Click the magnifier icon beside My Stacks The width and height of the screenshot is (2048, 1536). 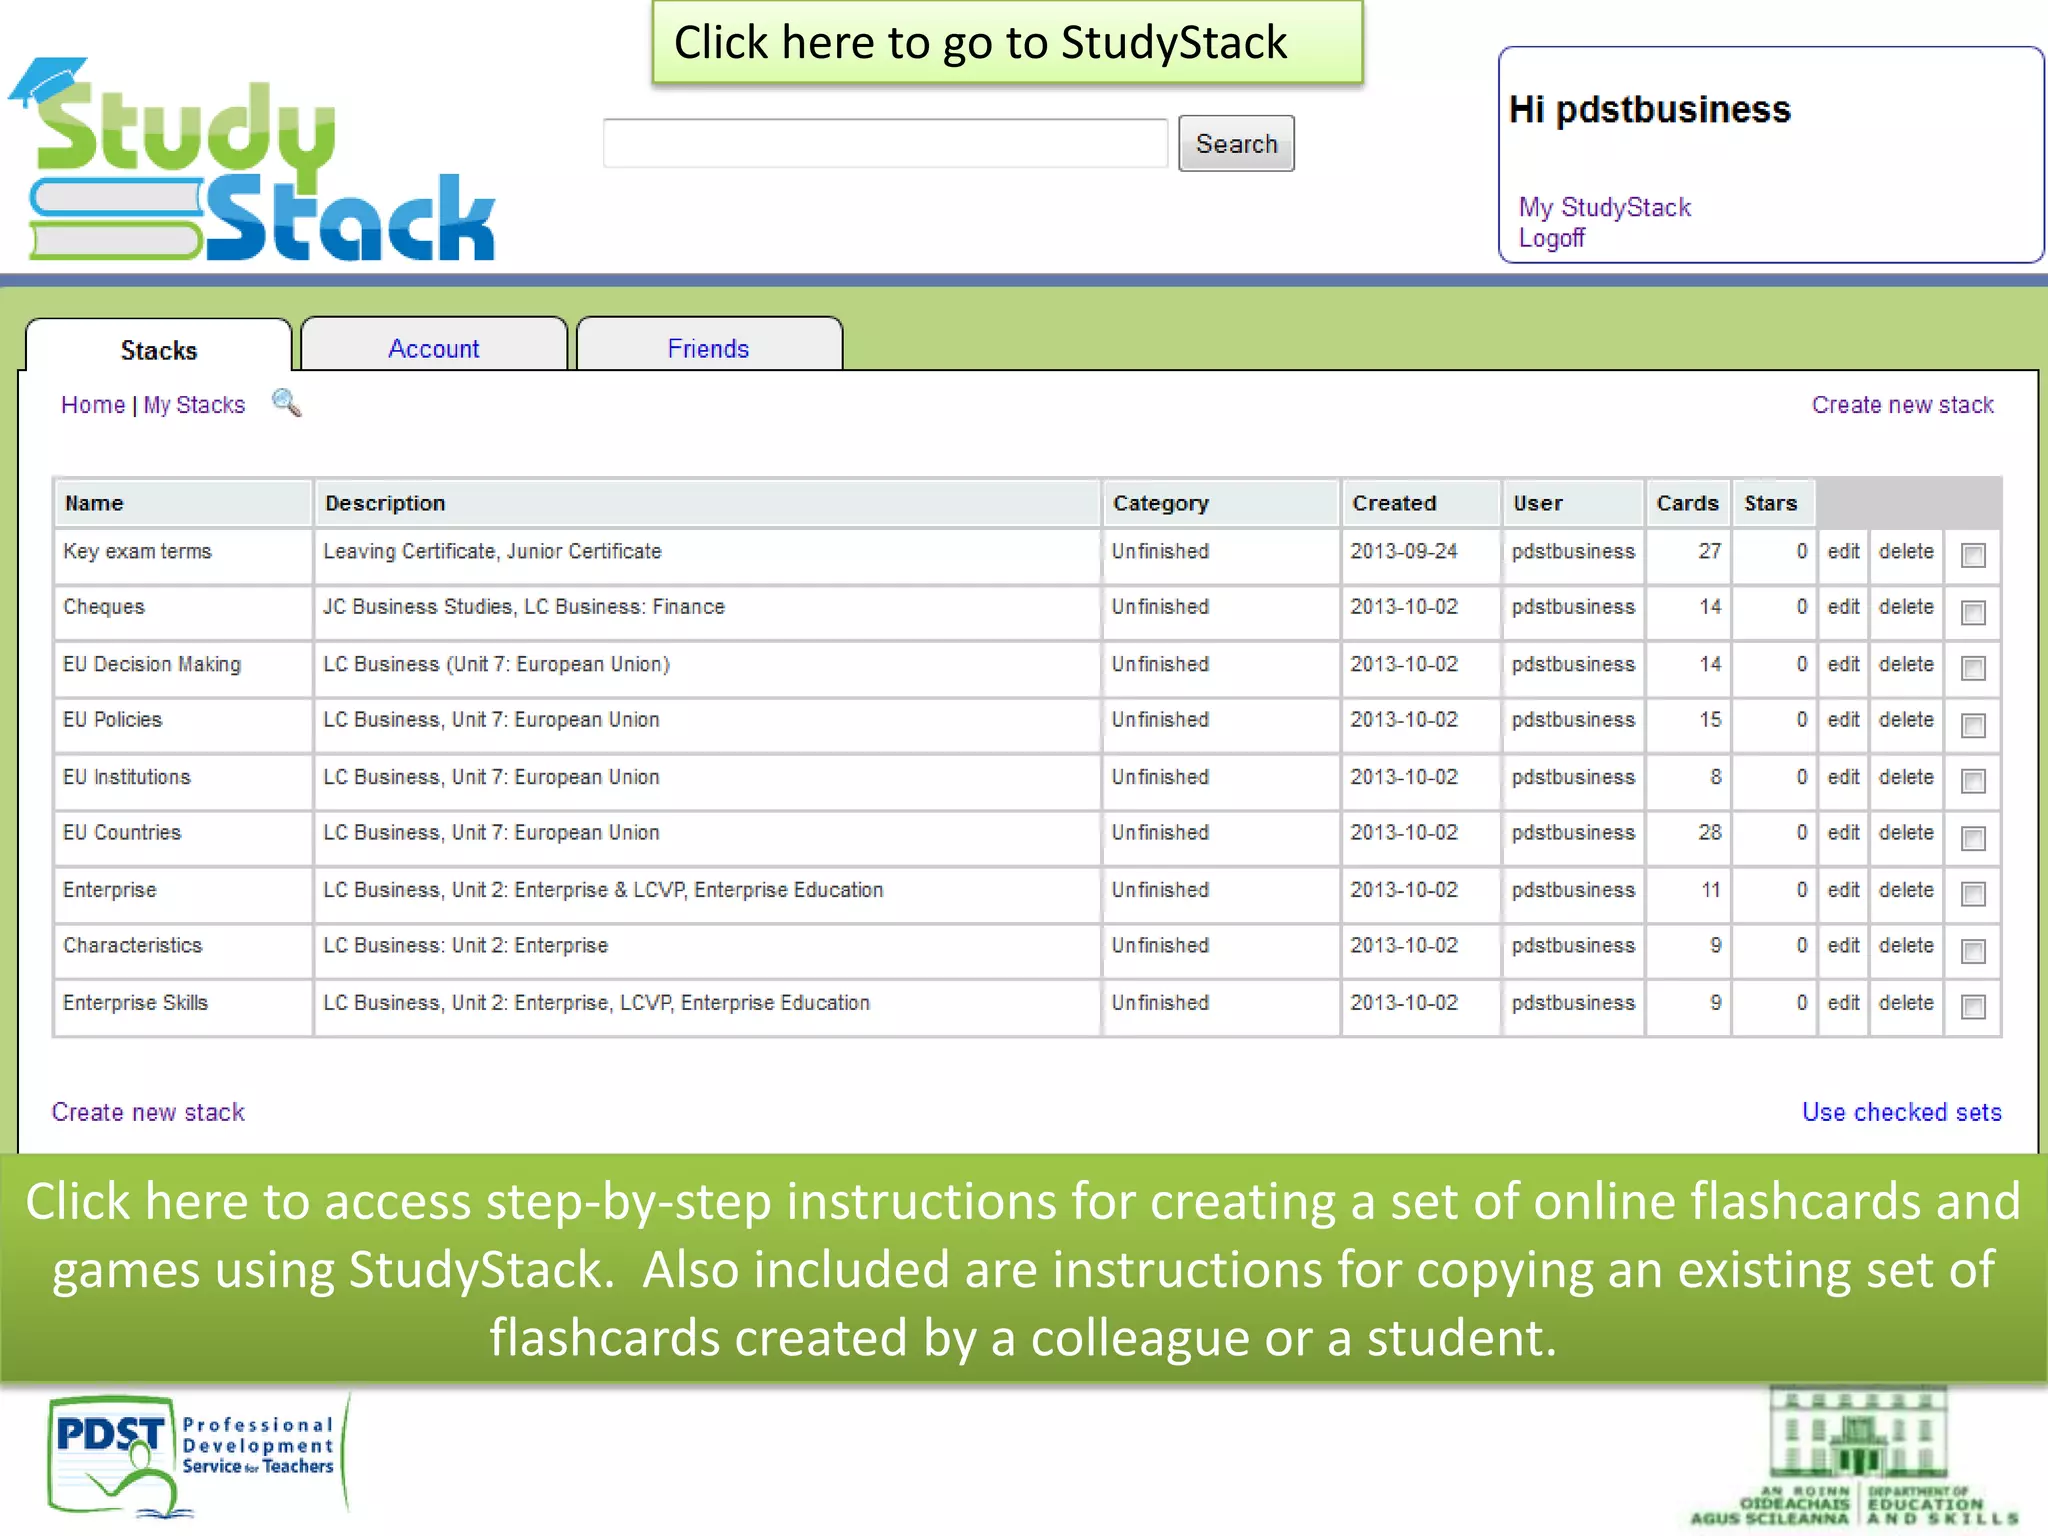pyautogui.click(x=286, y=403)
